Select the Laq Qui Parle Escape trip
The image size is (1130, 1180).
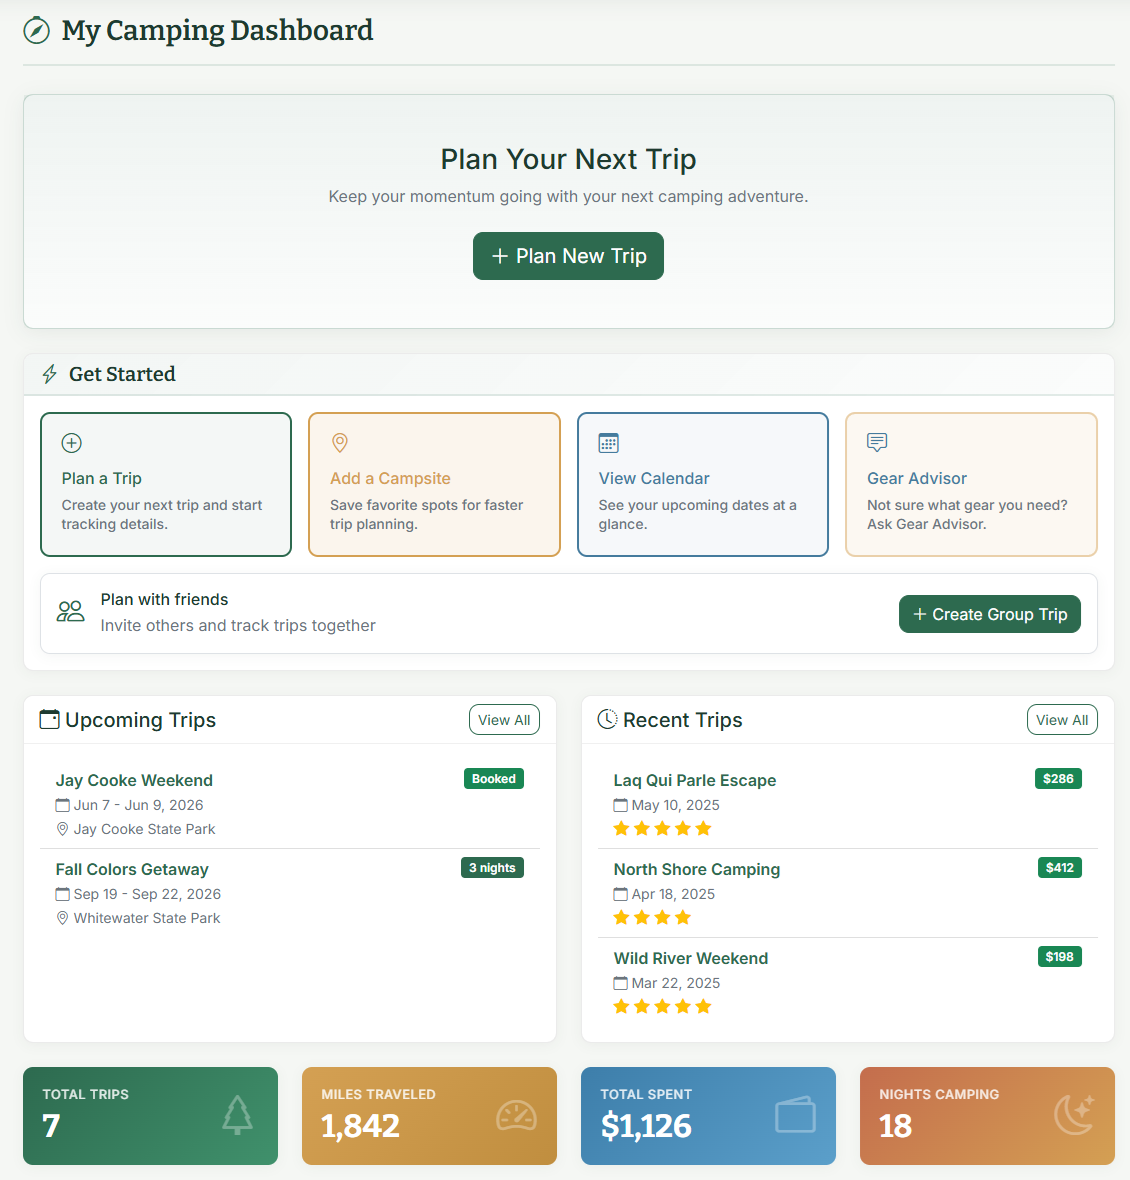click(694, 780)
